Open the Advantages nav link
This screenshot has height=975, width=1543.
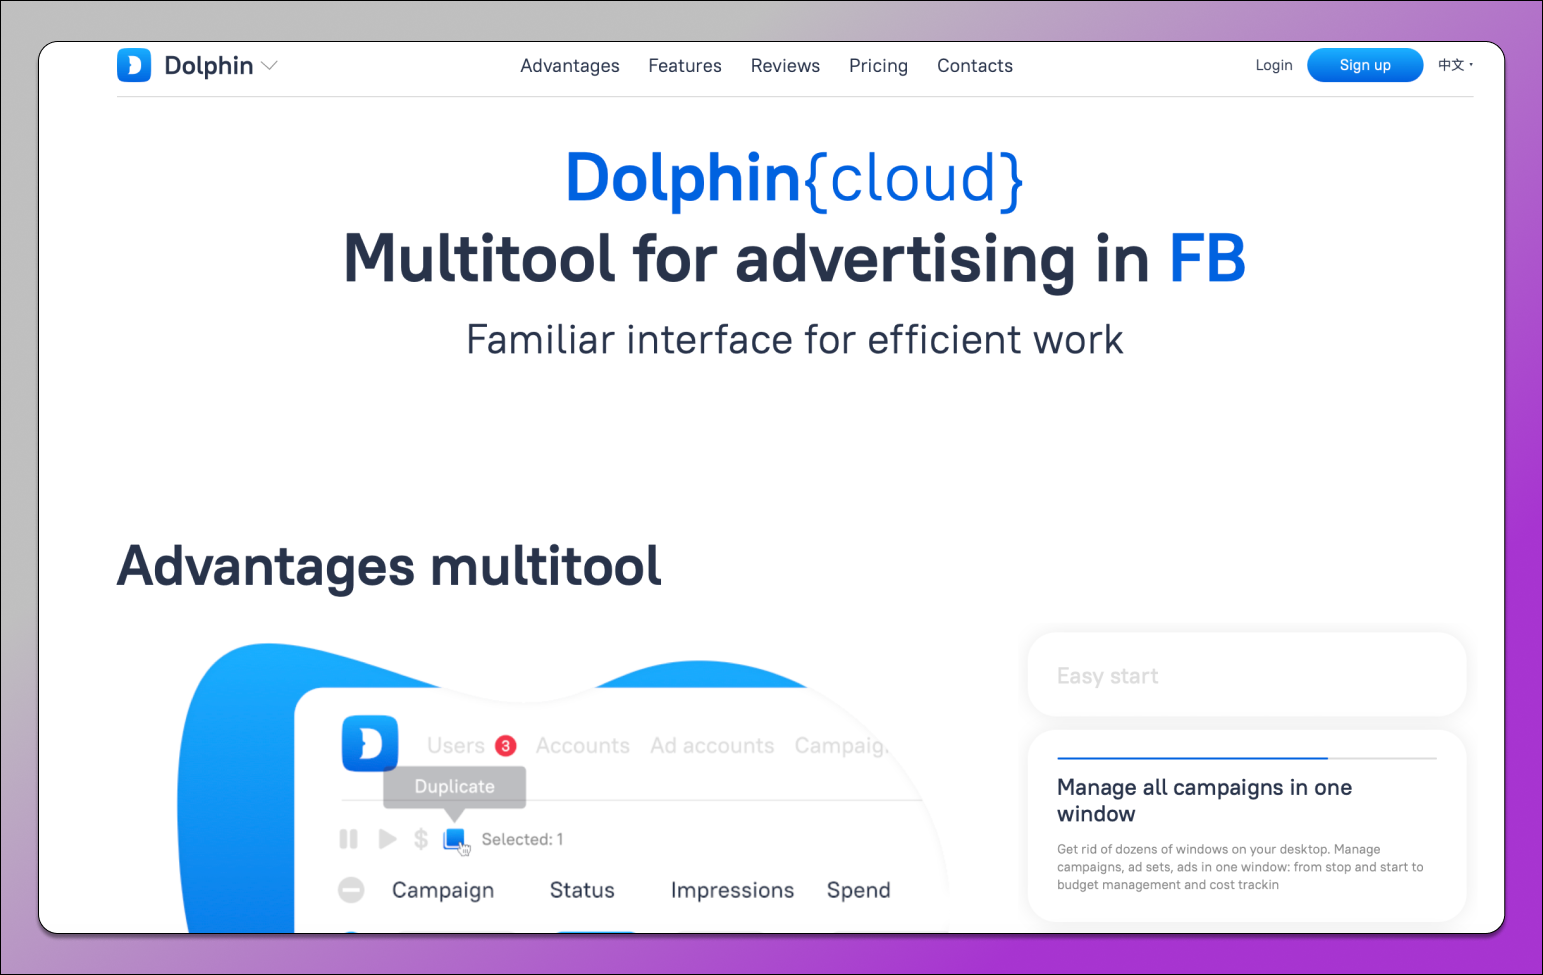click(x=570, y=66)
